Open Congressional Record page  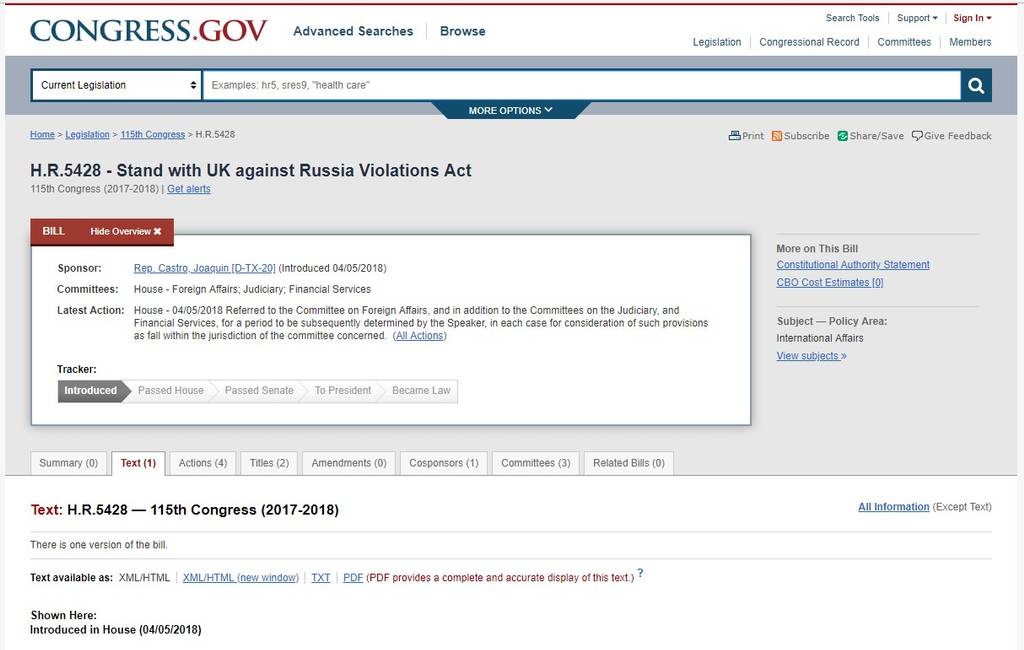pyautogui.click(x=809, y=42)
